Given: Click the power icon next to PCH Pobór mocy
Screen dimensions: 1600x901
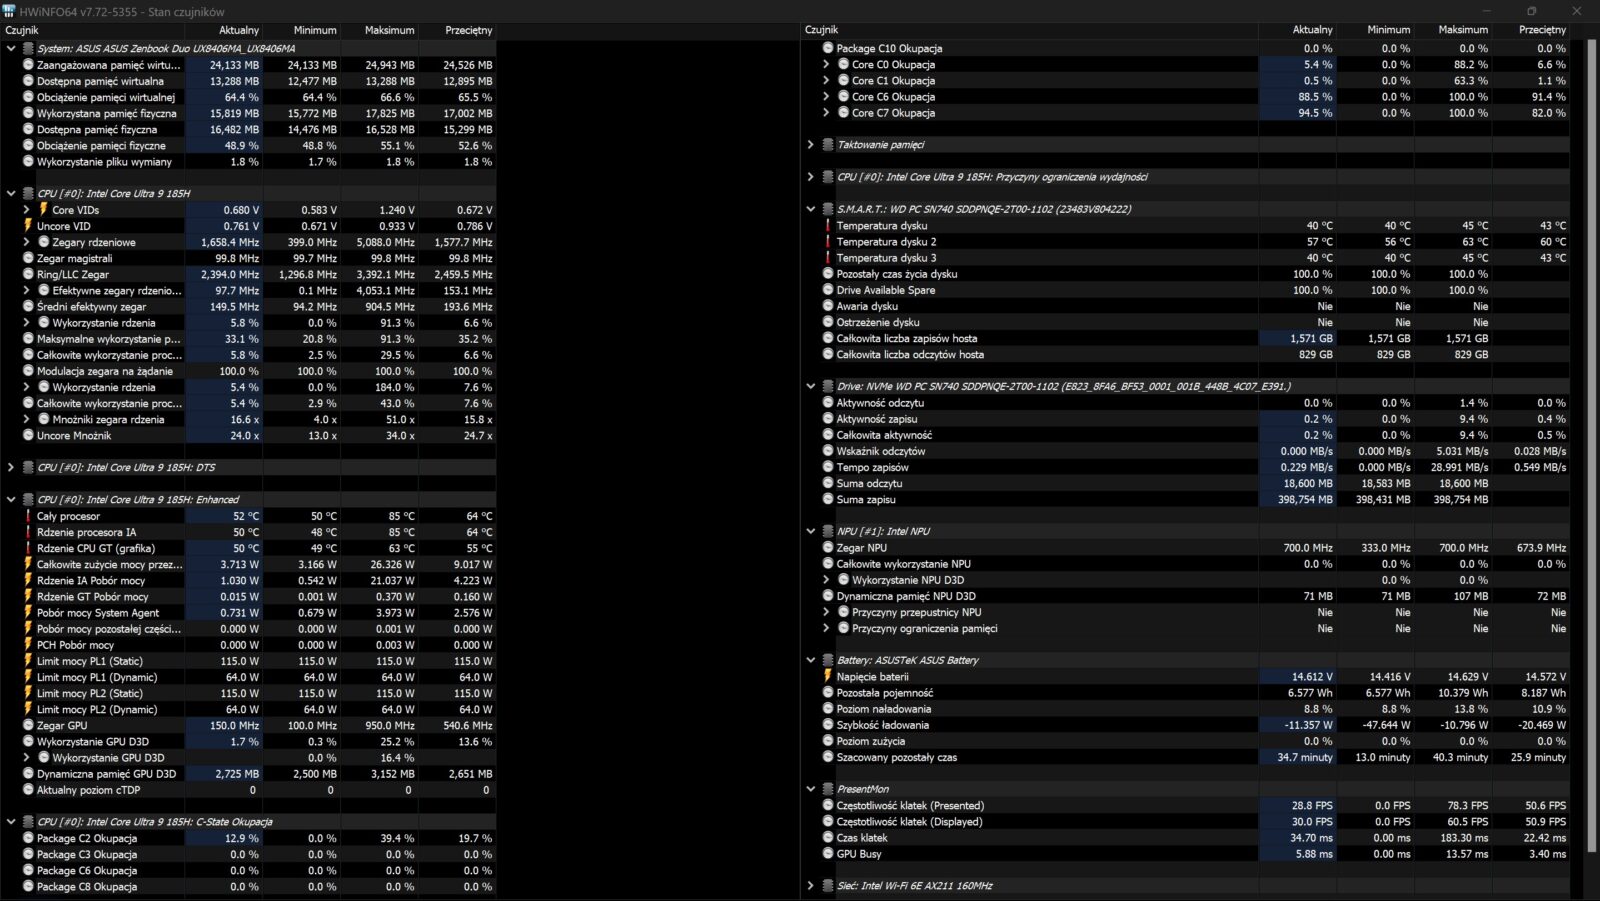Looking at the screenshot, I should pos(28,645).
